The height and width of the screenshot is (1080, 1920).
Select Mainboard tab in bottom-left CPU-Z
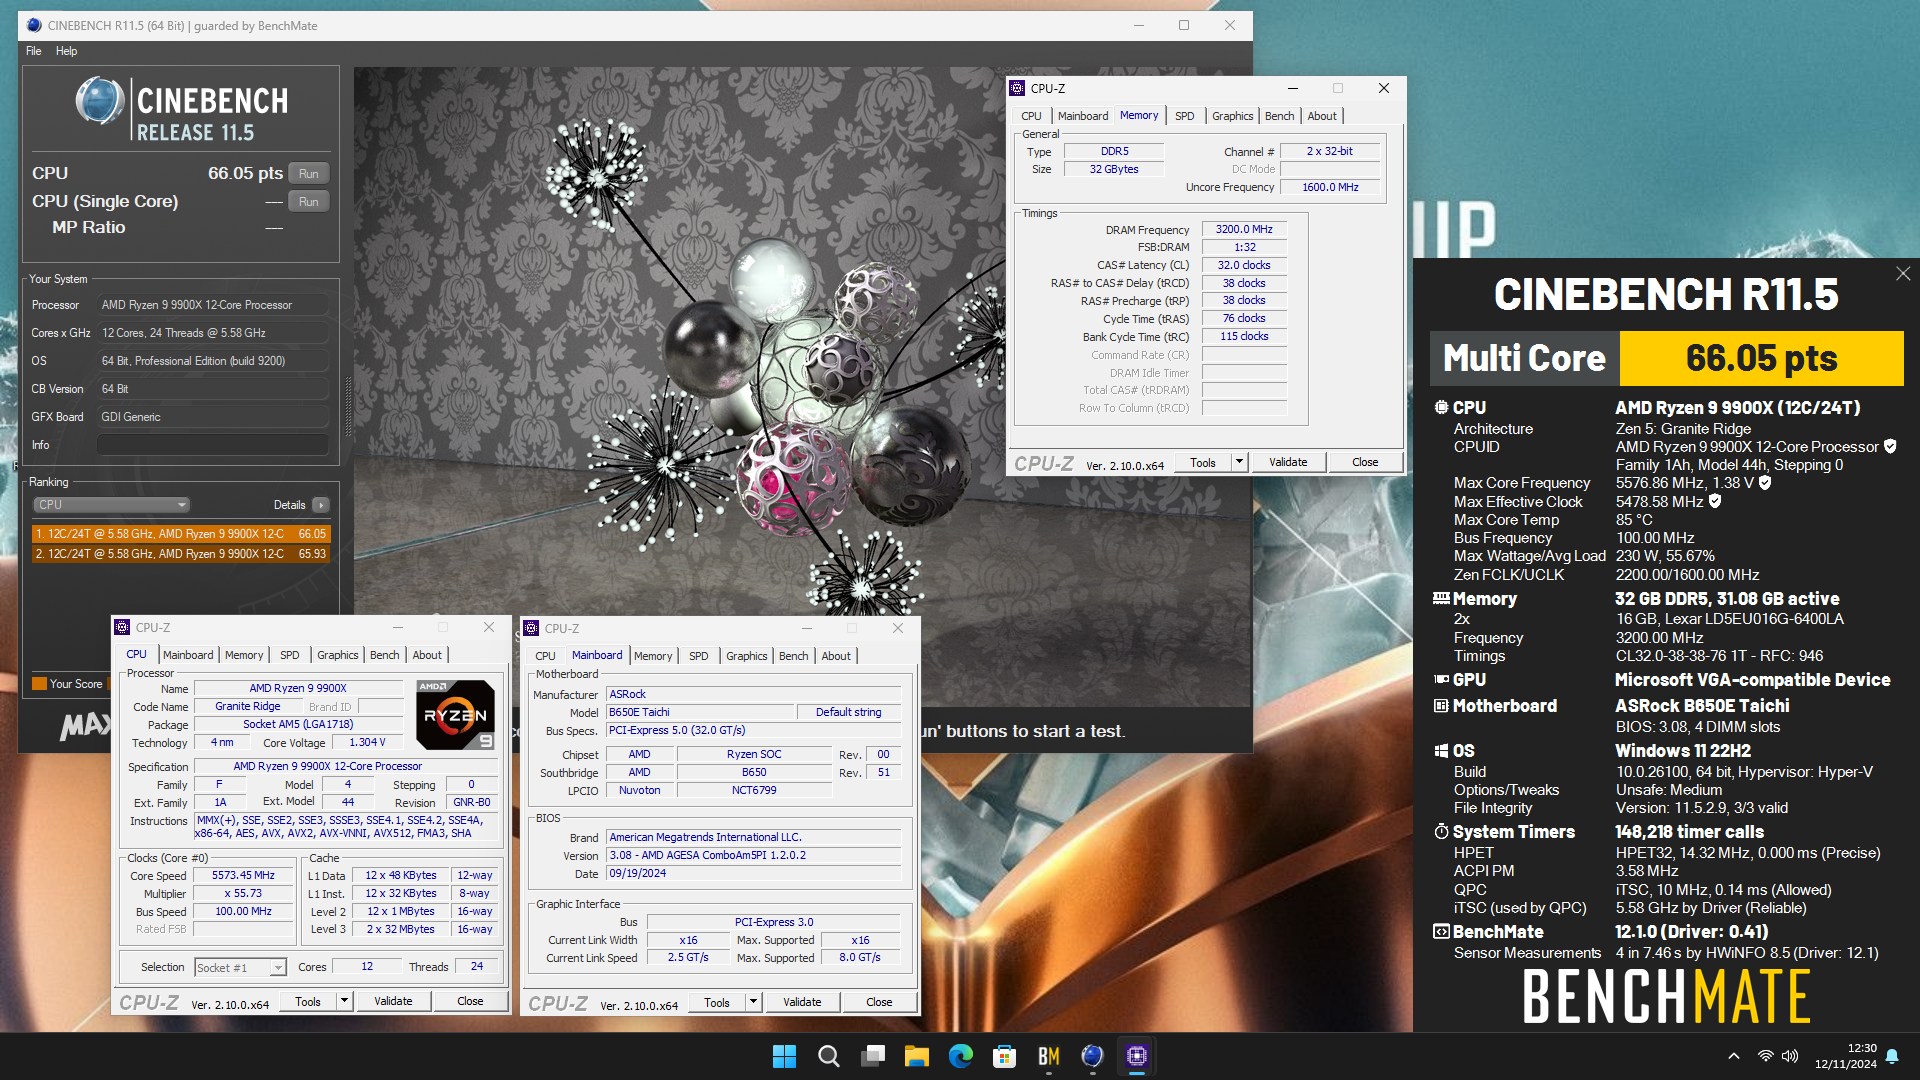[x=188, y=655]
